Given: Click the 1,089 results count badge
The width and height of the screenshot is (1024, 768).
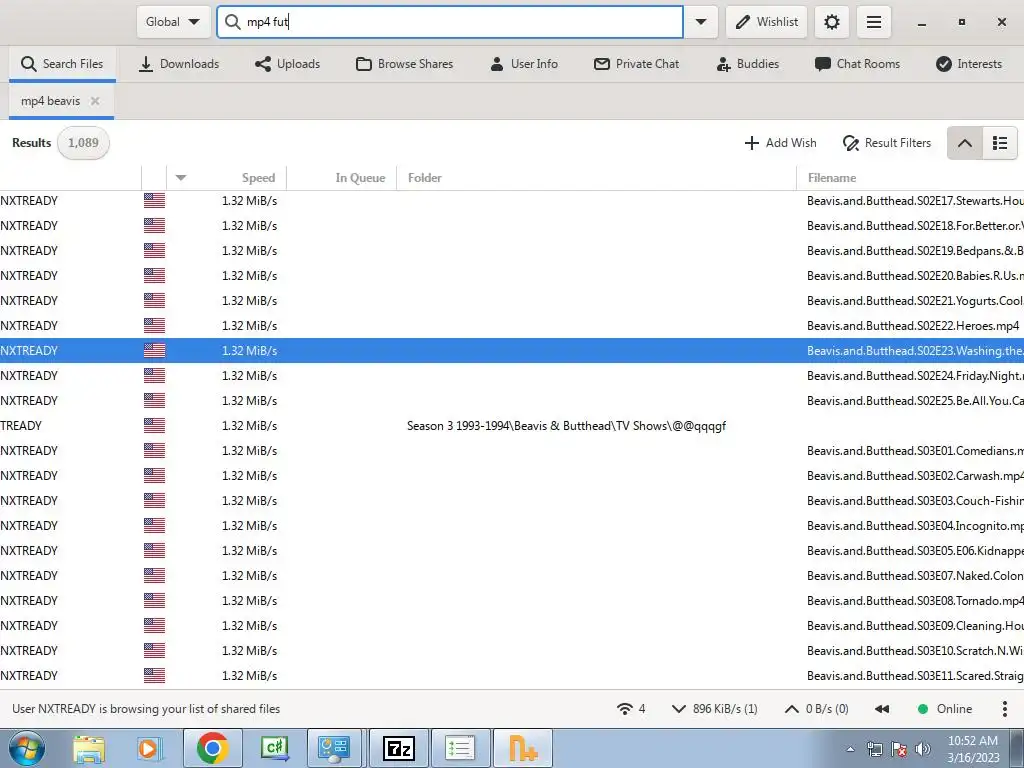Looking at the screenshot, I should [83, 143].
